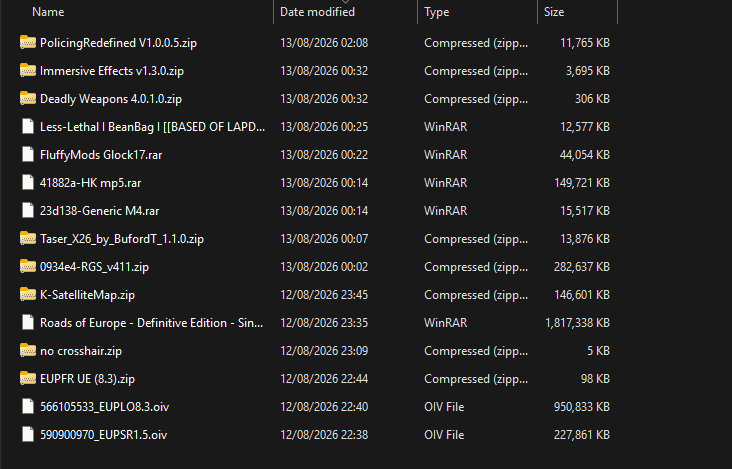Screen dimensions: 732x469
Task: Select the file name 23d138-Generic M4.rar
Action: pyautogui.click(x=99, y=211)
